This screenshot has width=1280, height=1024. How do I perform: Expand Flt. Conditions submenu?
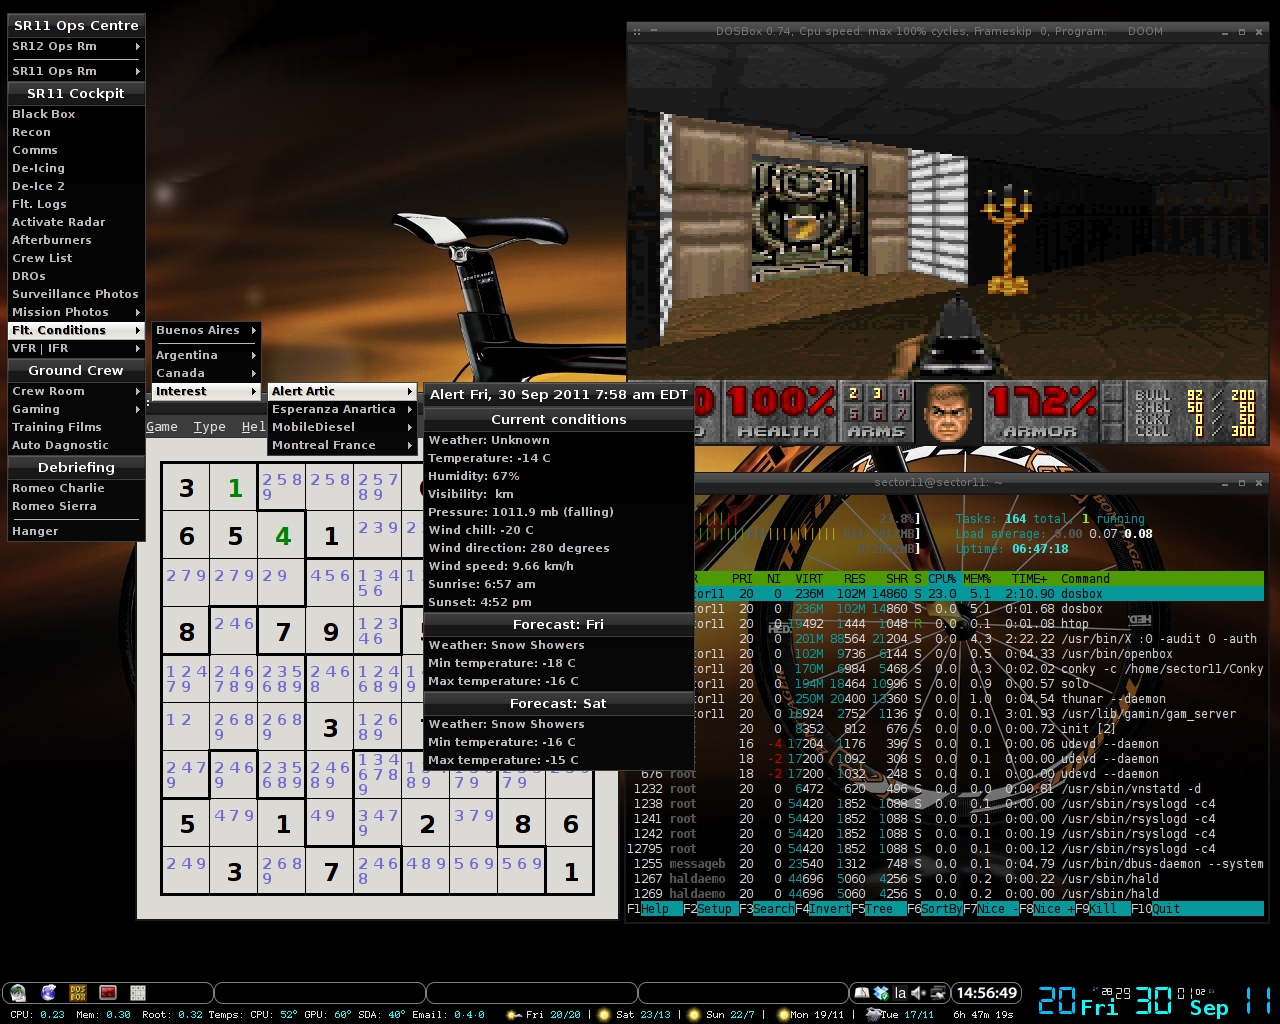click(x=76, y=330)
